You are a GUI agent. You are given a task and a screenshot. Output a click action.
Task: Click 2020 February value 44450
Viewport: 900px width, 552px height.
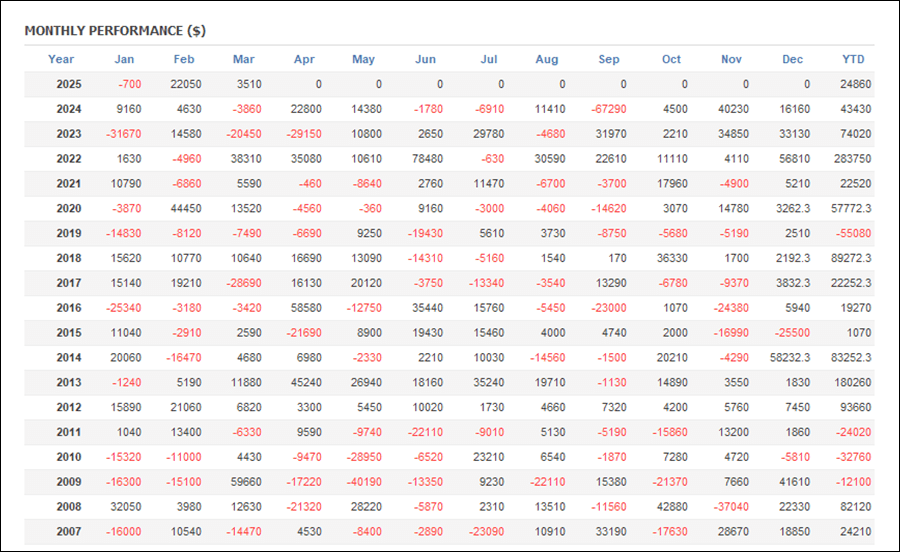coord(186,208)
